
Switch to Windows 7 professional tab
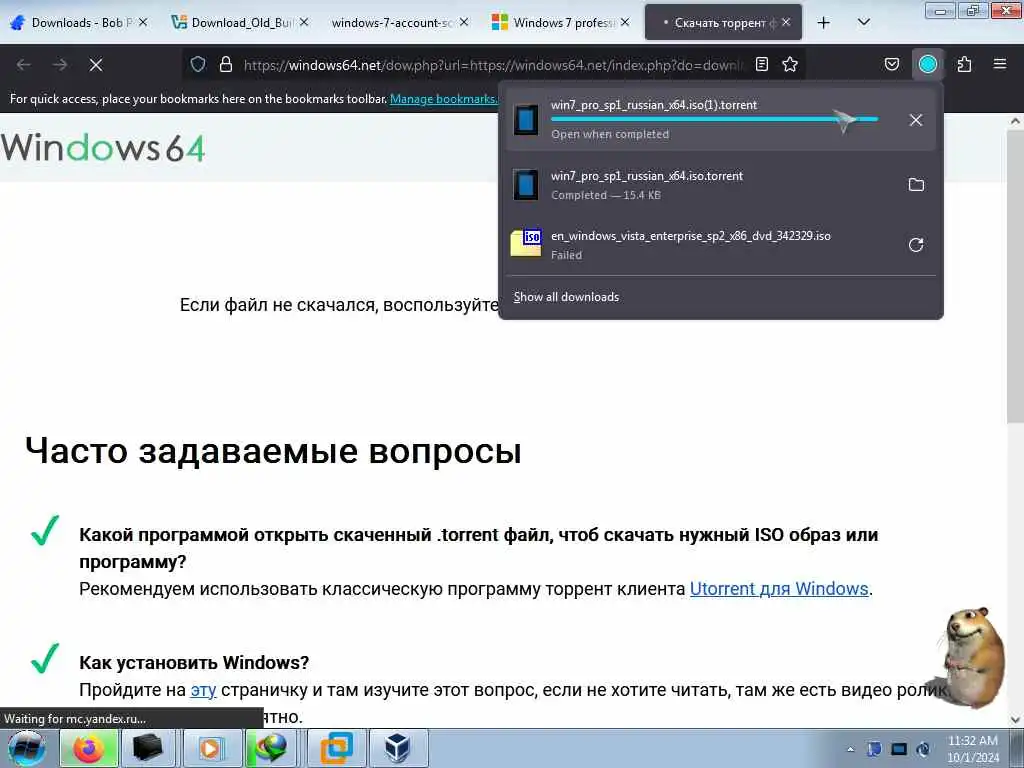pyautogui.click(x=560, y=23)
